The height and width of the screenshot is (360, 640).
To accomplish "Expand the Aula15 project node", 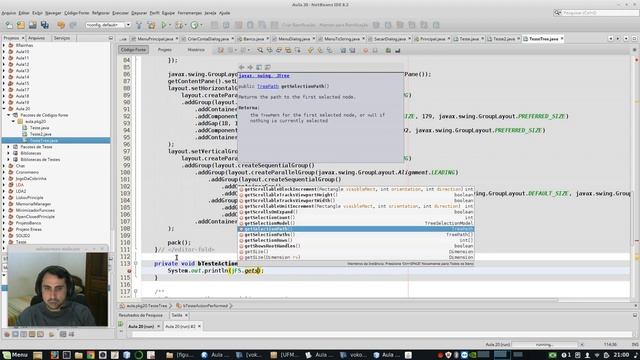I will (x=4, y=83).
